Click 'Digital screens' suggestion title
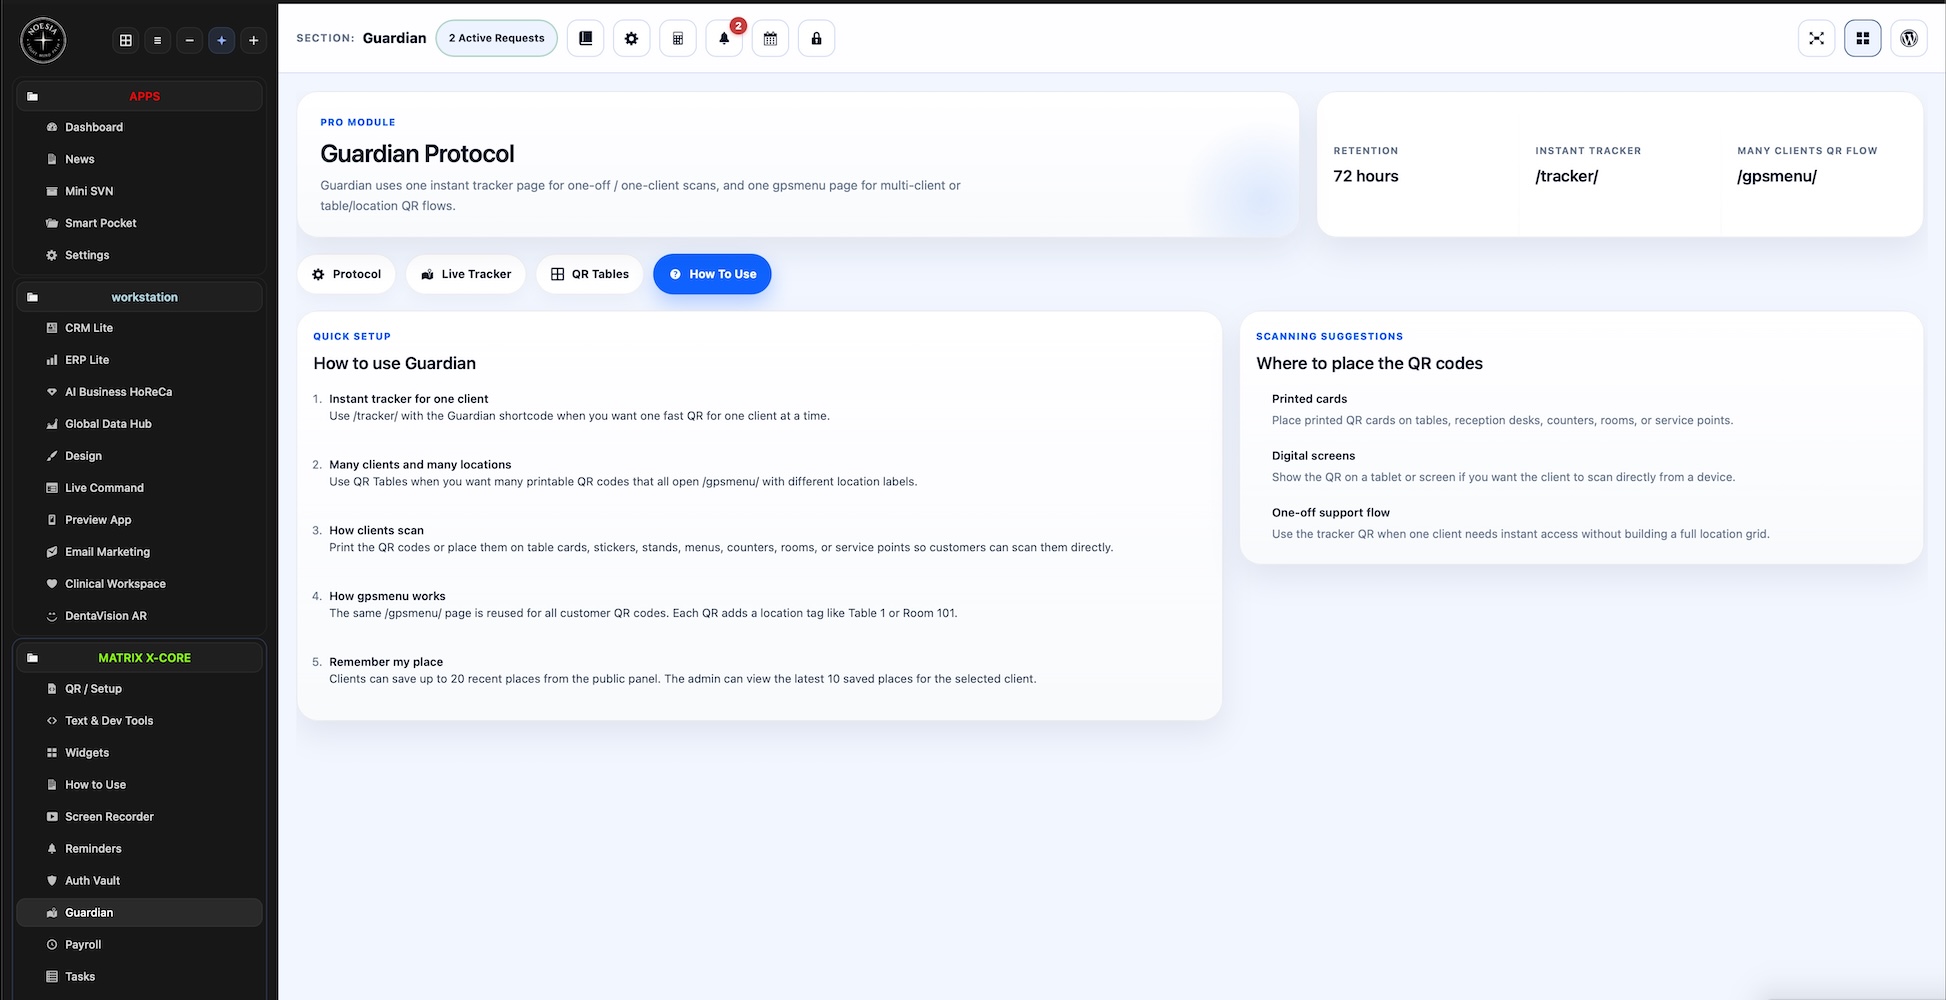The width and height of the screenshot is (1946, 1000). point(1313,456)
